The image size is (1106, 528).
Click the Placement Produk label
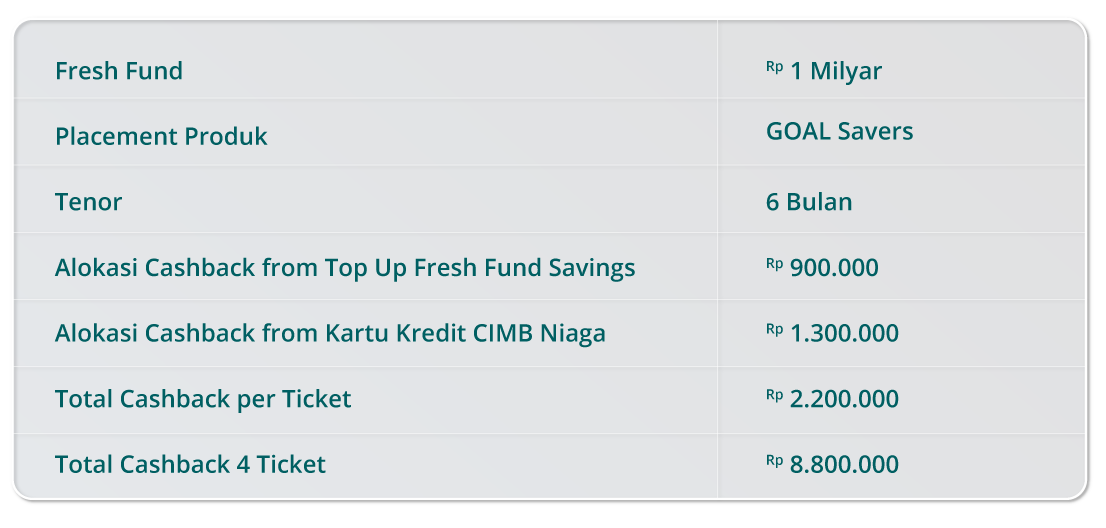pos(161,136)
